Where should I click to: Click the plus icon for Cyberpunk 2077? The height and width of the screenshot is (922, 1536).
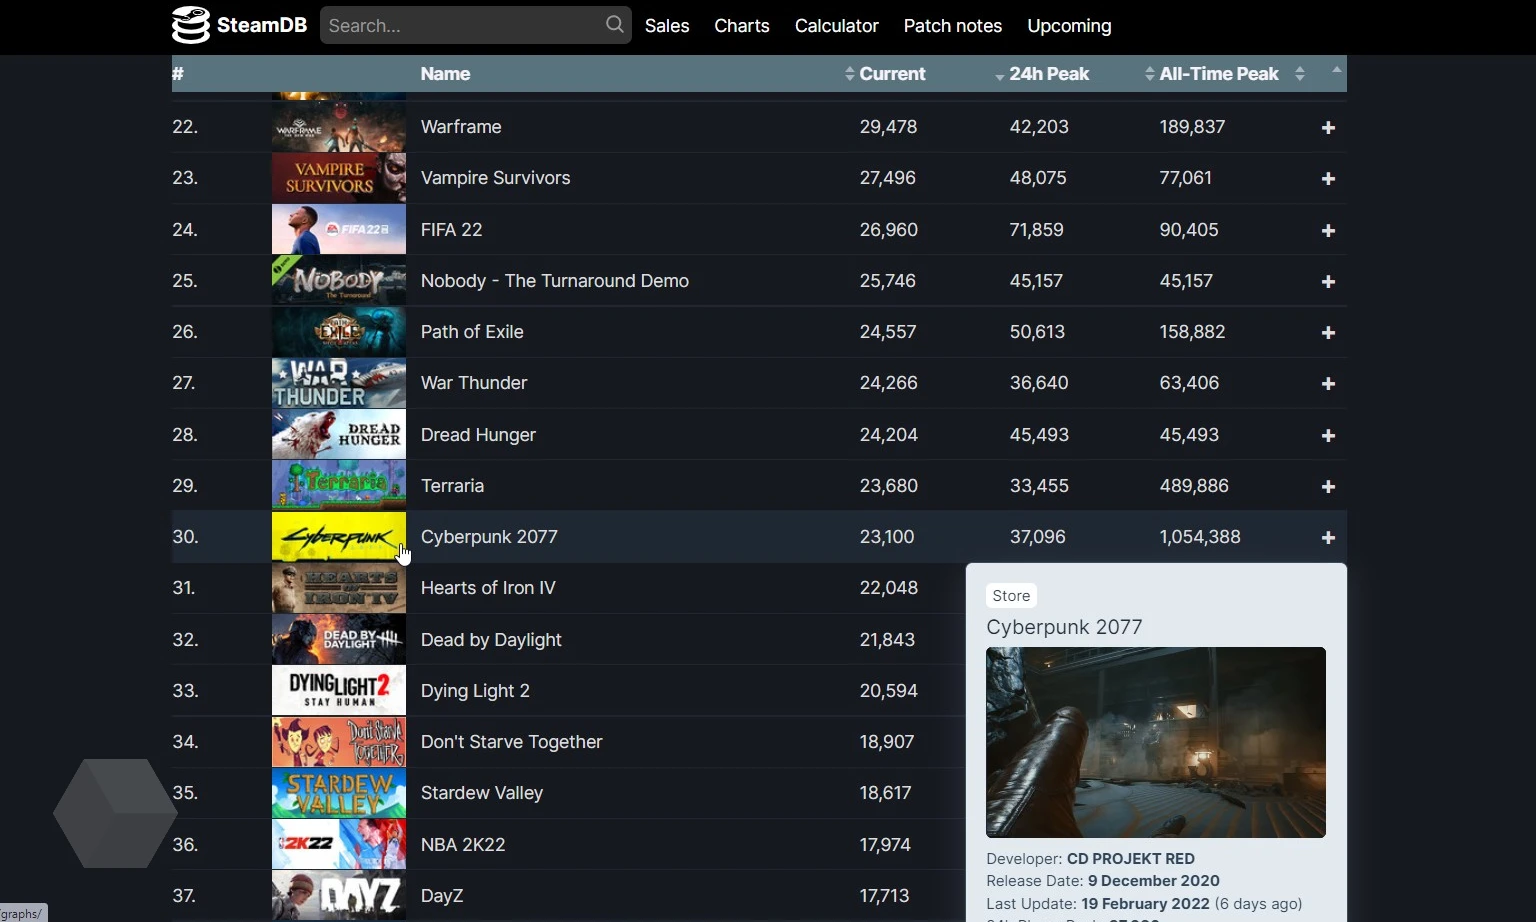tap(1328, 538)
